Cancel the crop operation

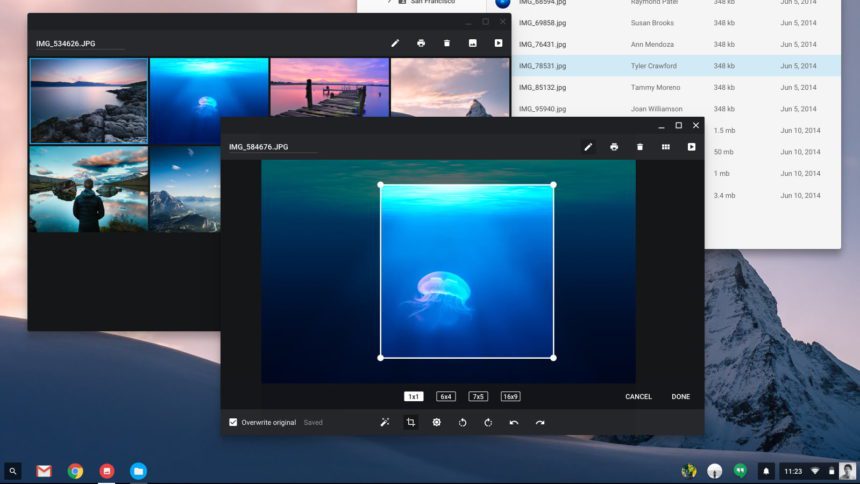(x=638, y=396)
